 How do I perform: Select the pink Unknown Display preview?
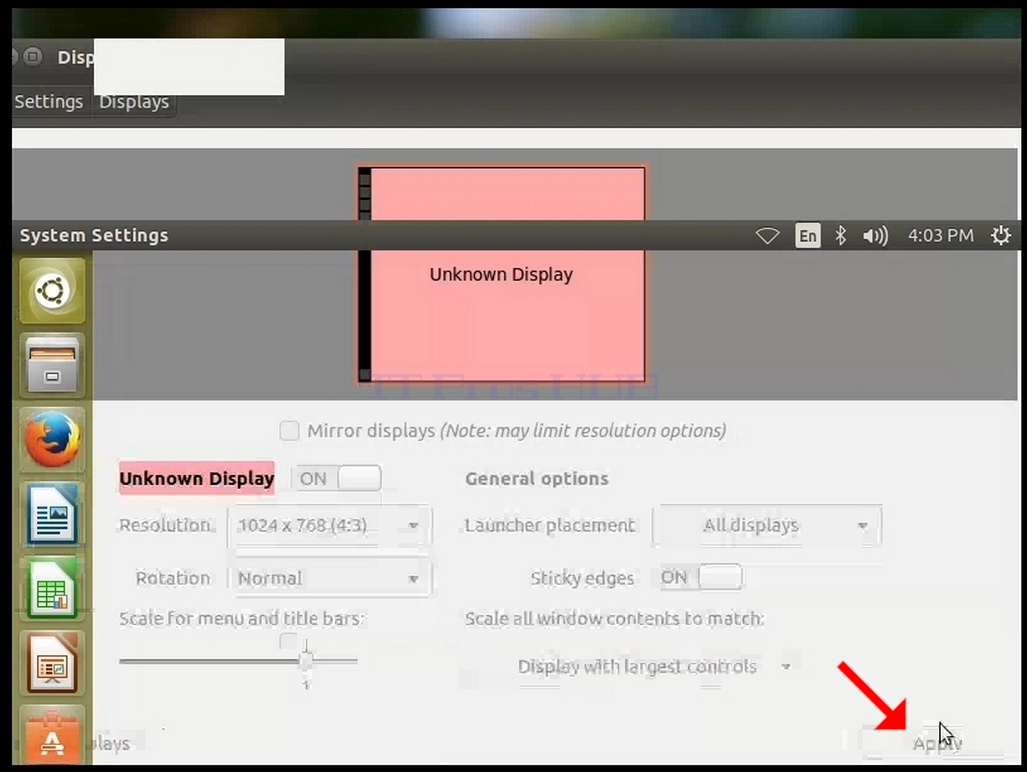pyautogui.click(x=502, y=274)
